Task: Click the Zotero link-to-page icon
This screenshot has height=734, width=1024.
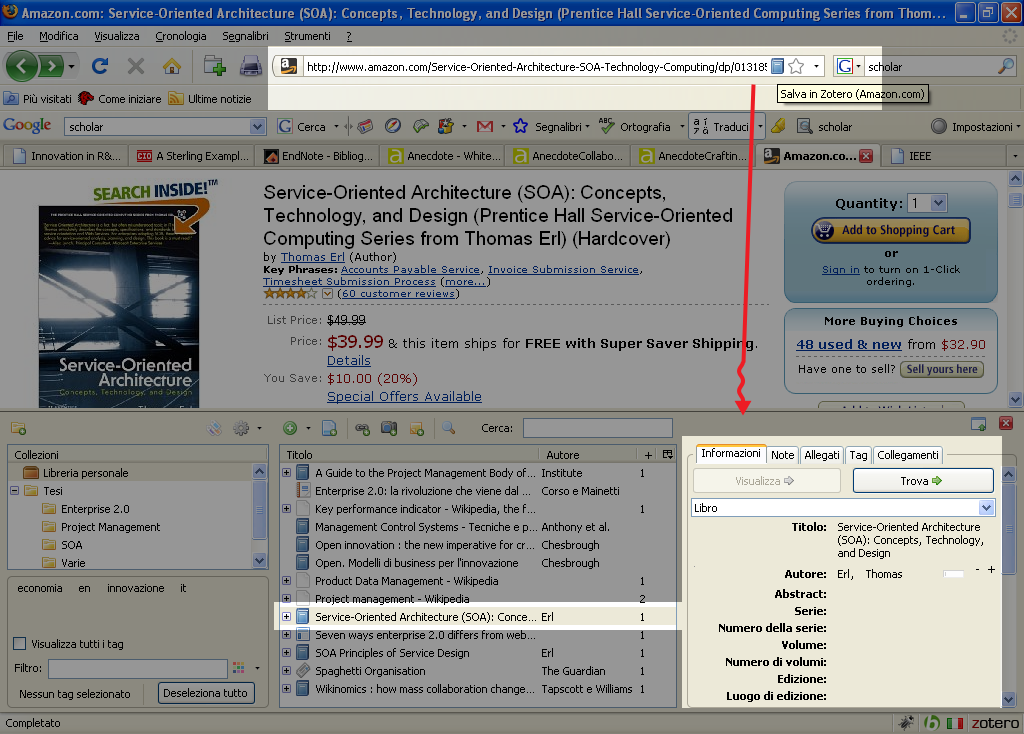Action: coord(362,428)
